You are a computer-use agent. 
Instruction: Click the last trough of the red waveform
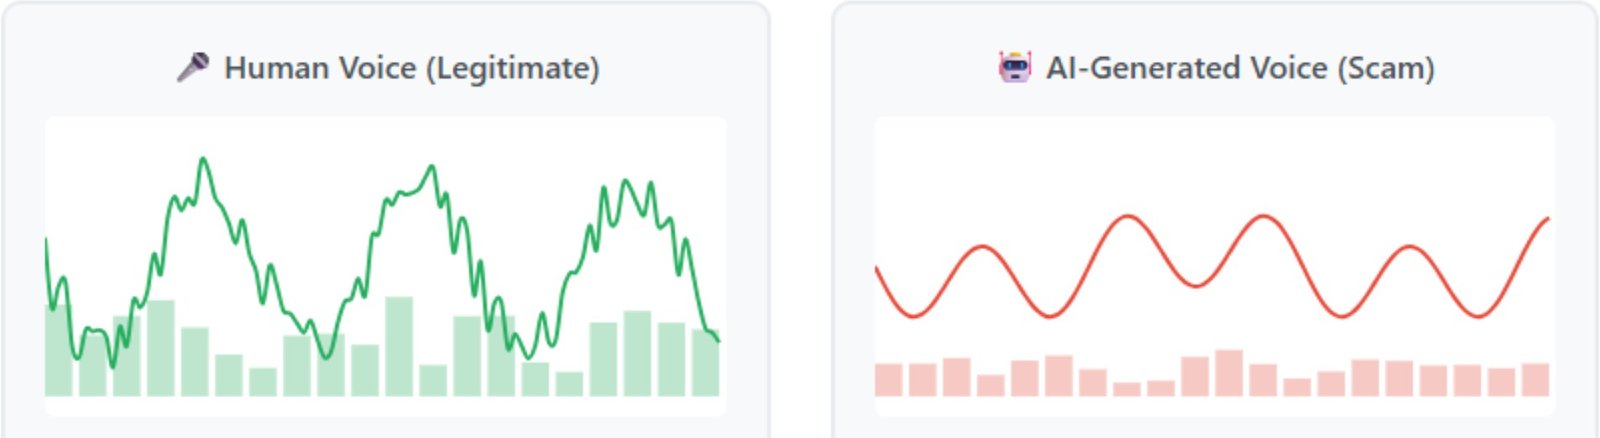point(1478,317)
